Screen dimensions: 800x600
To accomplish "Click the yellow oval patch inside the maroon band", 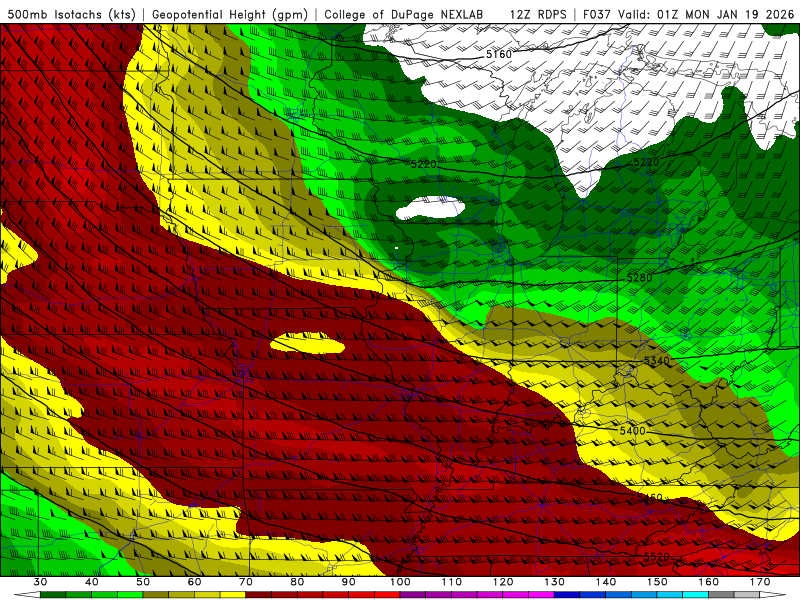I will pos(307,343).
